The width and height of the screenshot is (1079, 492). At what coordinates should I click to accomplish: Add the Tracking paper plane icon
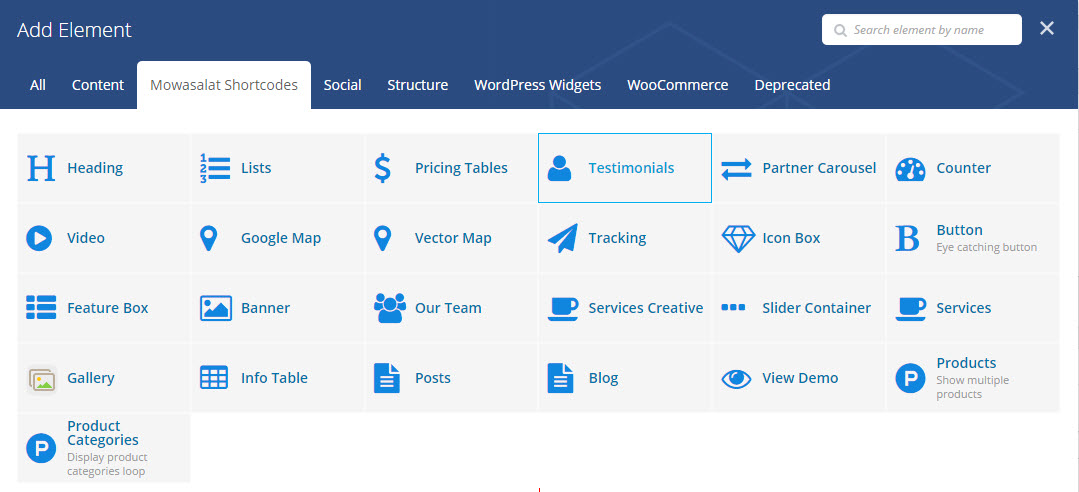click(562, 239)
